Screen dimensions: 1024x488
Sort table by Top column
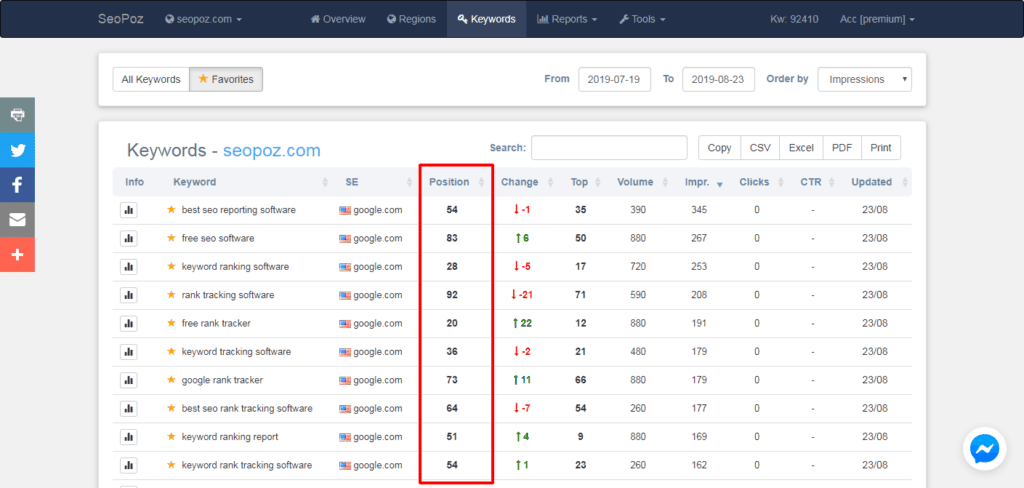[x=584, y=182]
